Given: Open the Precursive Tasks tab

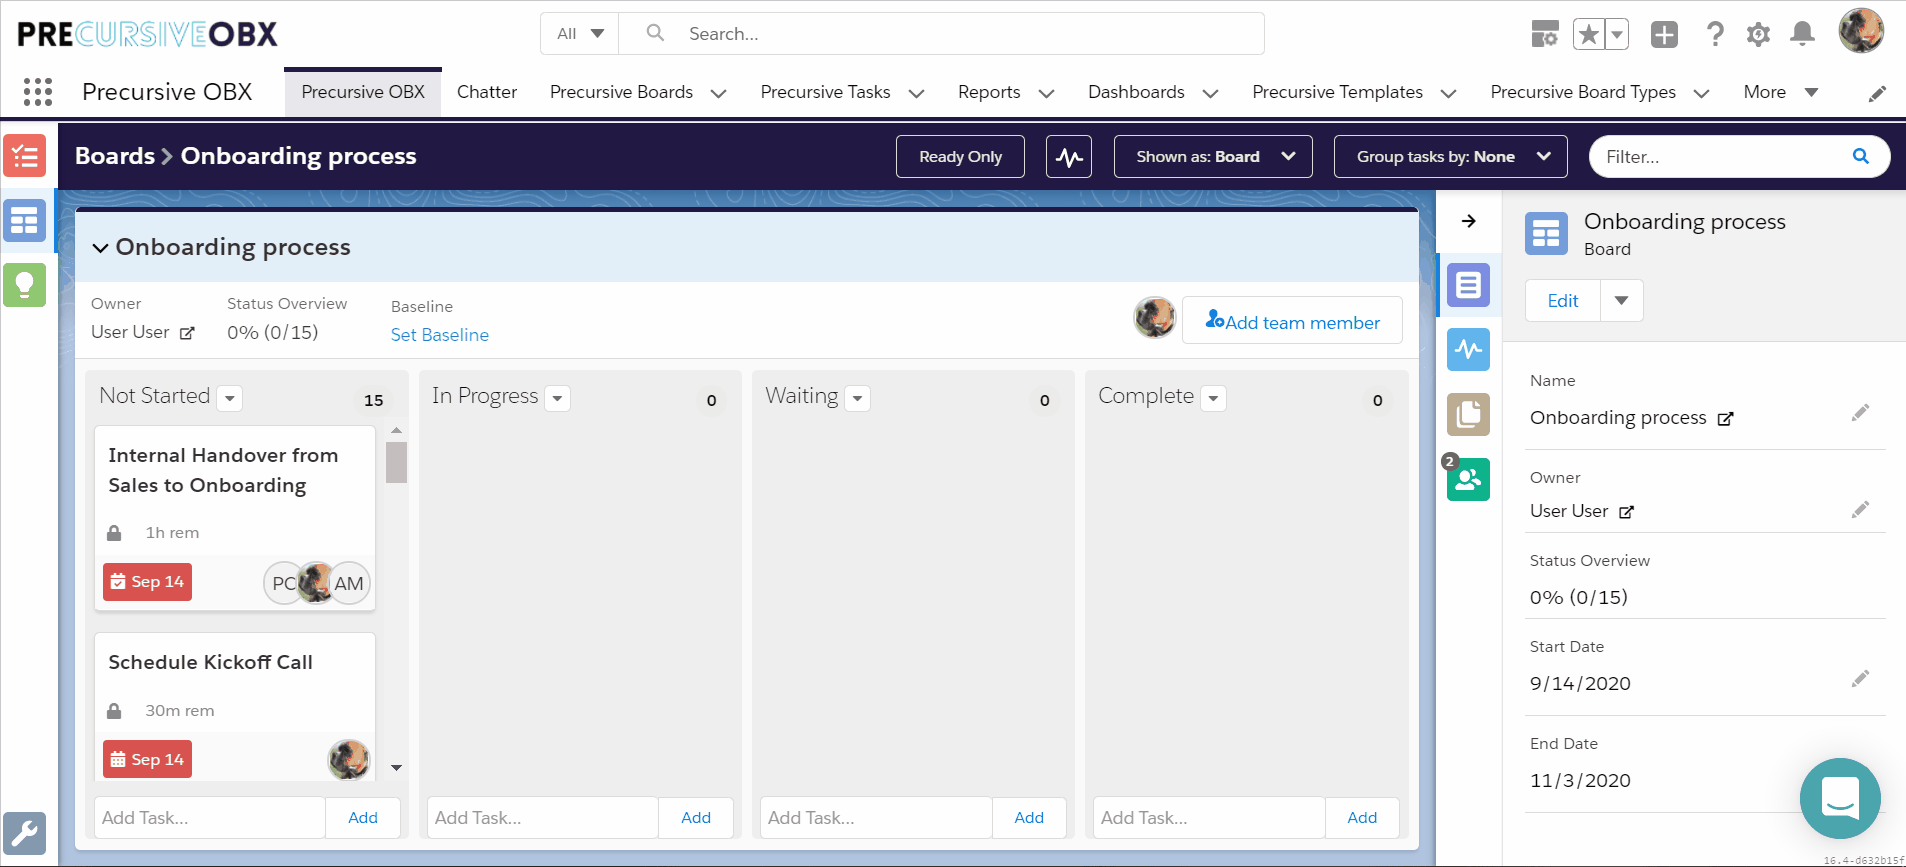Looking at the screenshot, I should point(825,92).
